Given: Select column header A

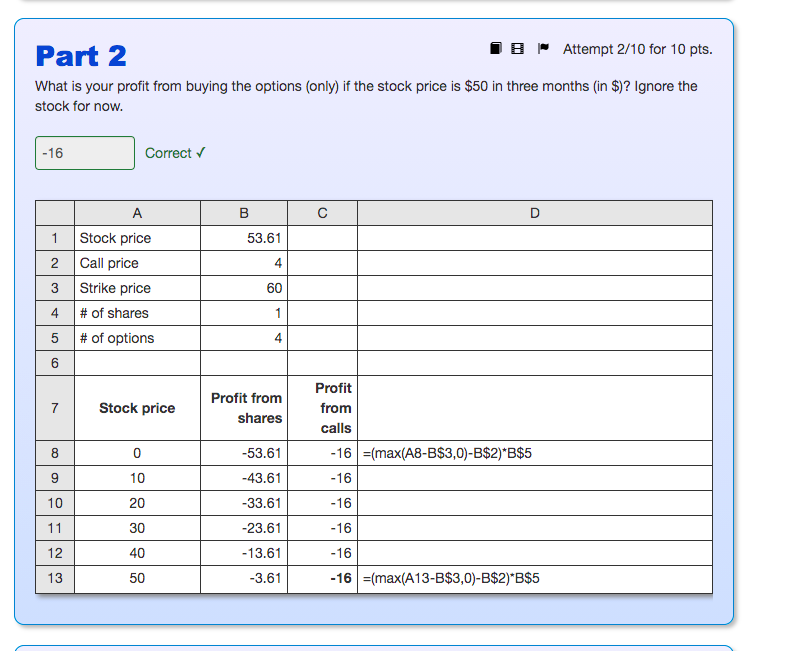Looking at the screenshot, I should coord(137,213).
